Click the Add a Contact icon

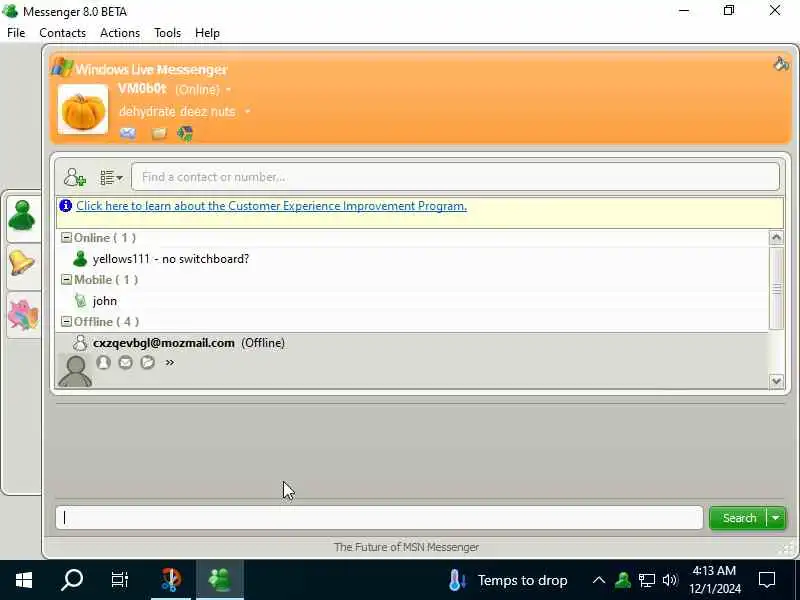point(74,177)
